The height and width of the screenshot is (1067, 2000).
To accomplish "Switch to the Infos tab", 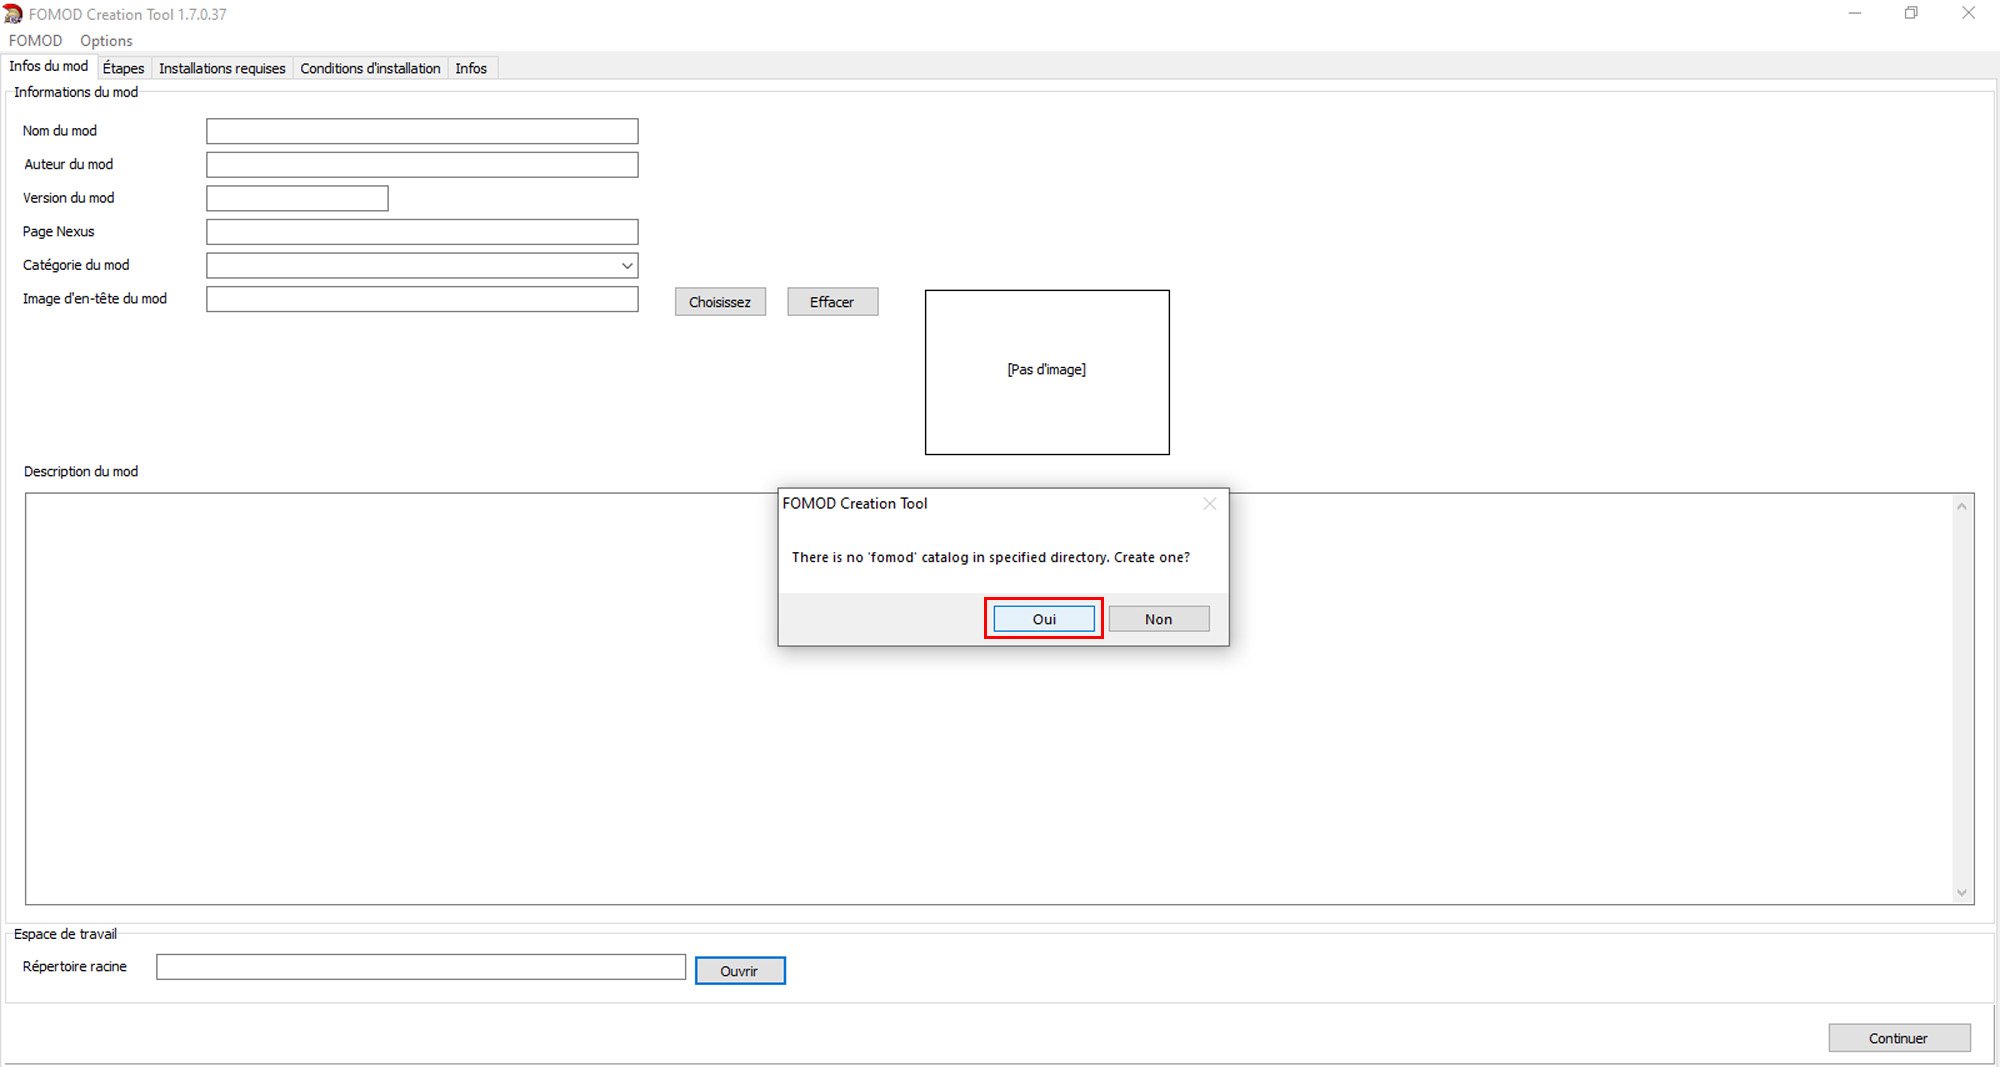I will point(471,68).
